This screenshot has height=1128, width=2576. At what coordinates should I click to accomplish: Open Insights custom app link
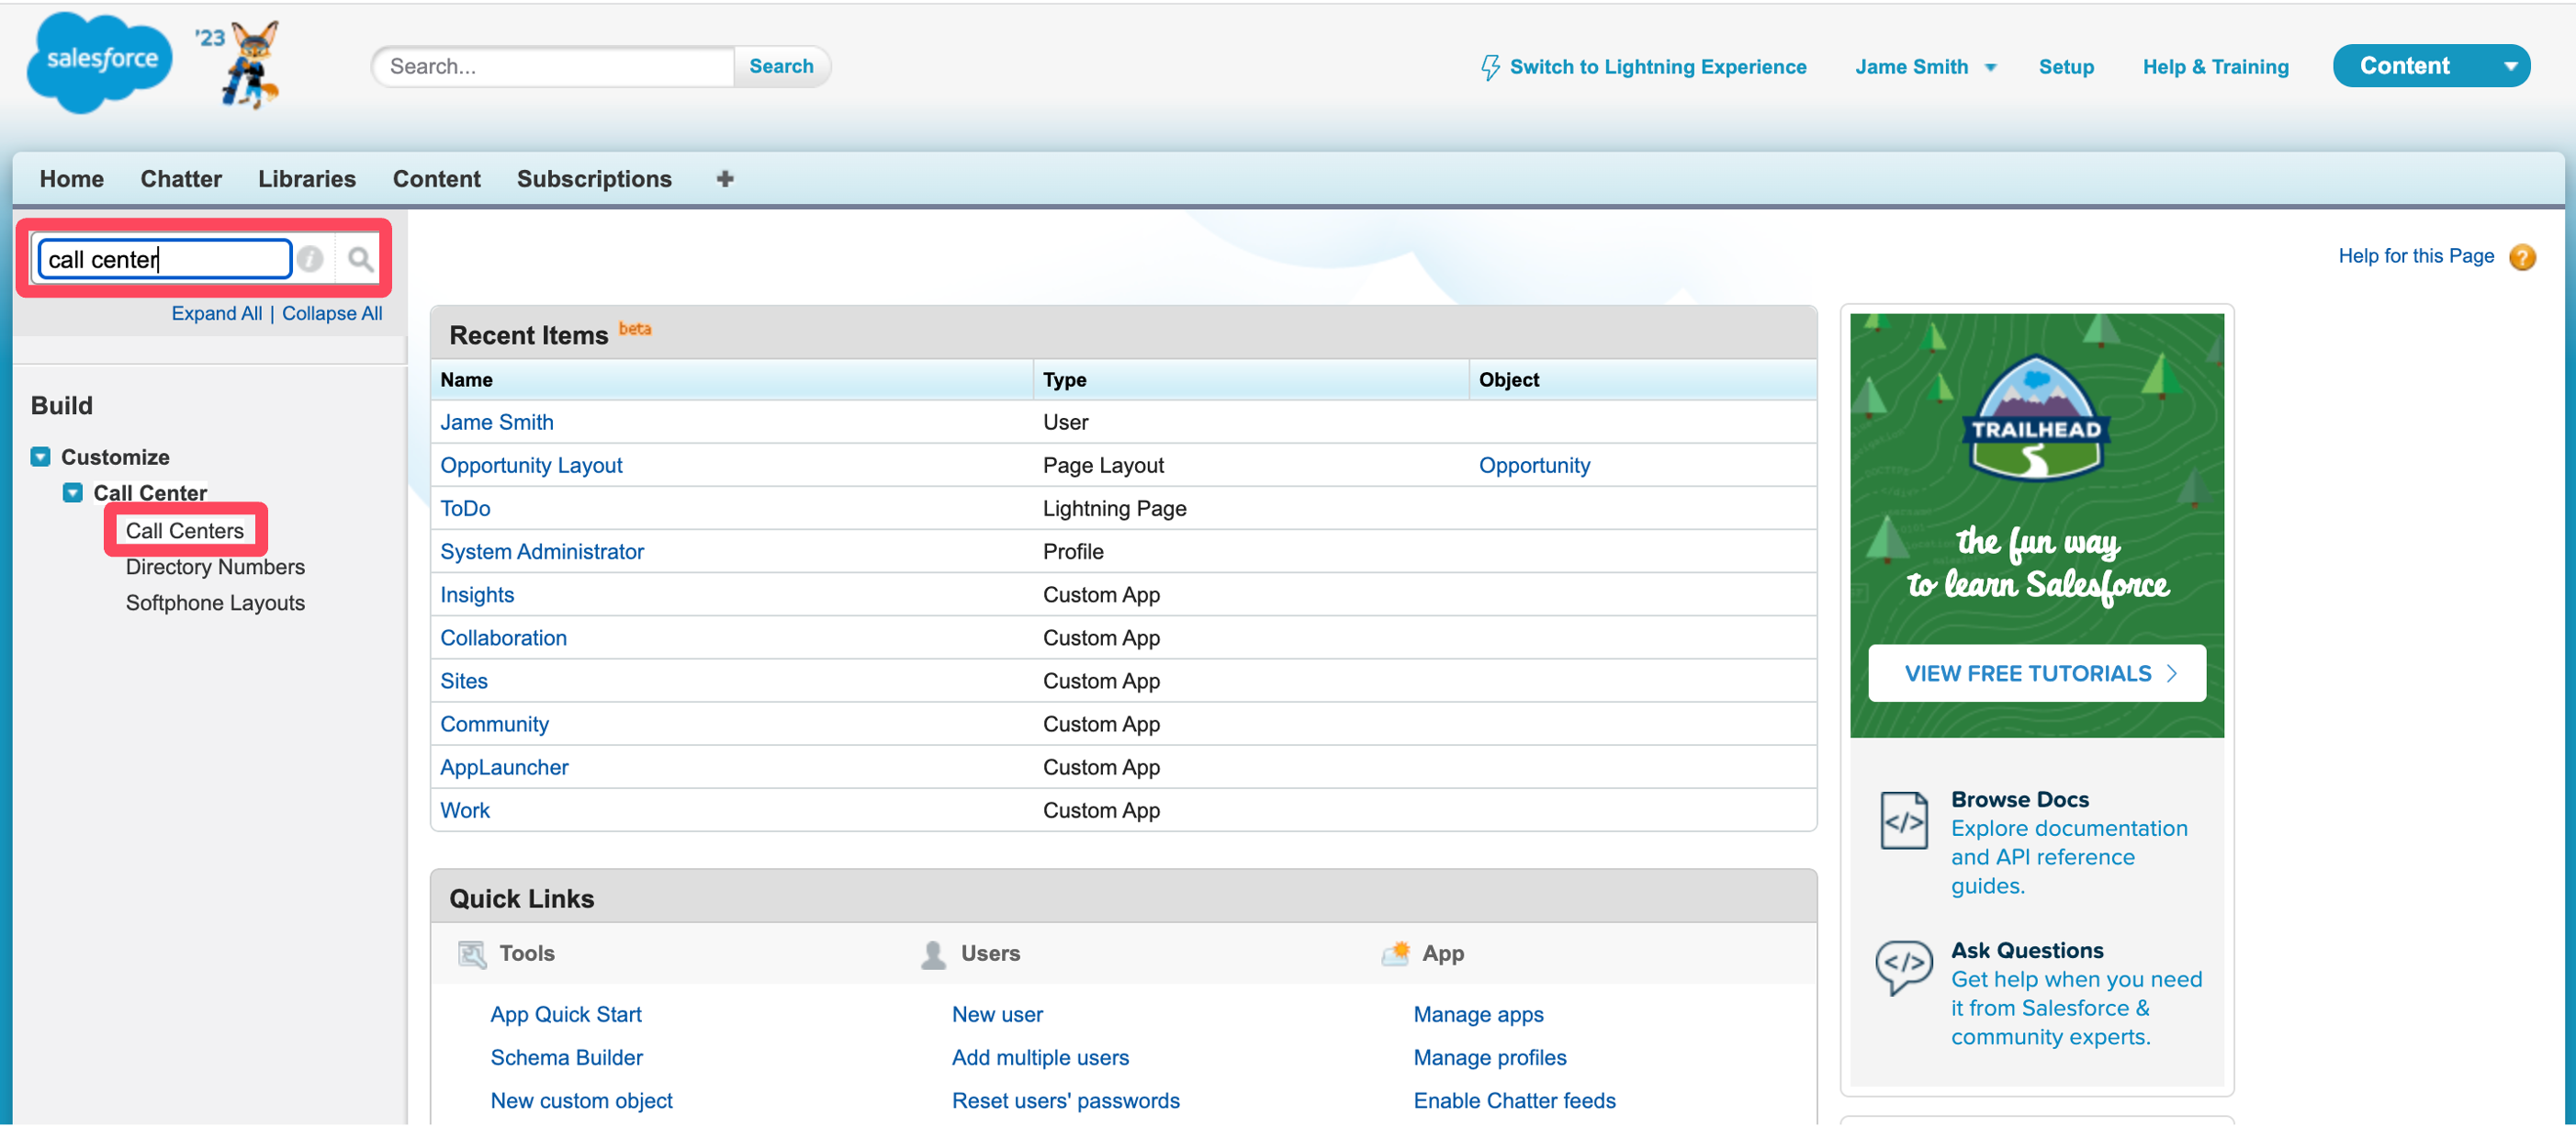[x=477, y=594]
